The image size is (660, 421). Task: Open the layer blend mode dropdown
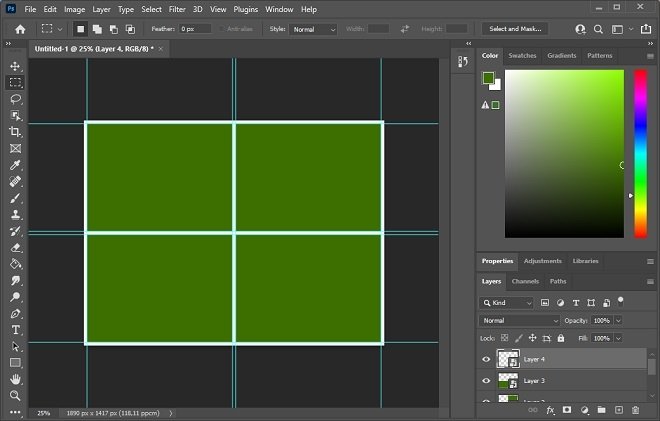519,320
